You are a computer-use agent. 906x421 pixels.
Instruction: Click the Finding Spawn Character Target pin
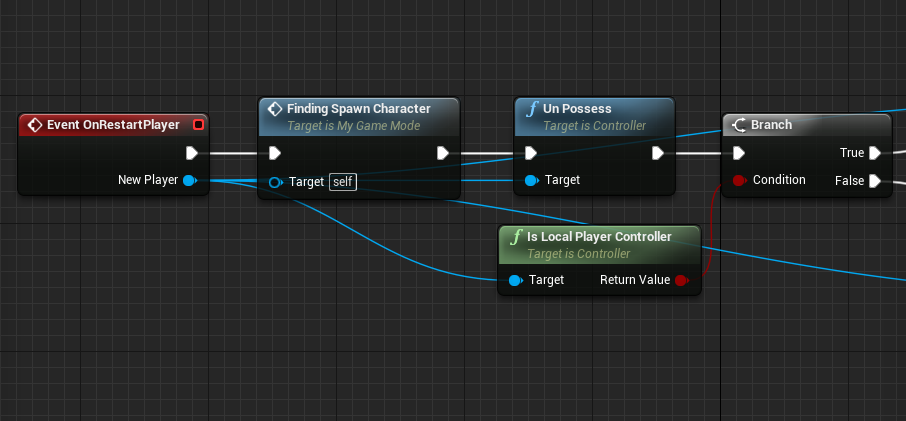[276, 182]
